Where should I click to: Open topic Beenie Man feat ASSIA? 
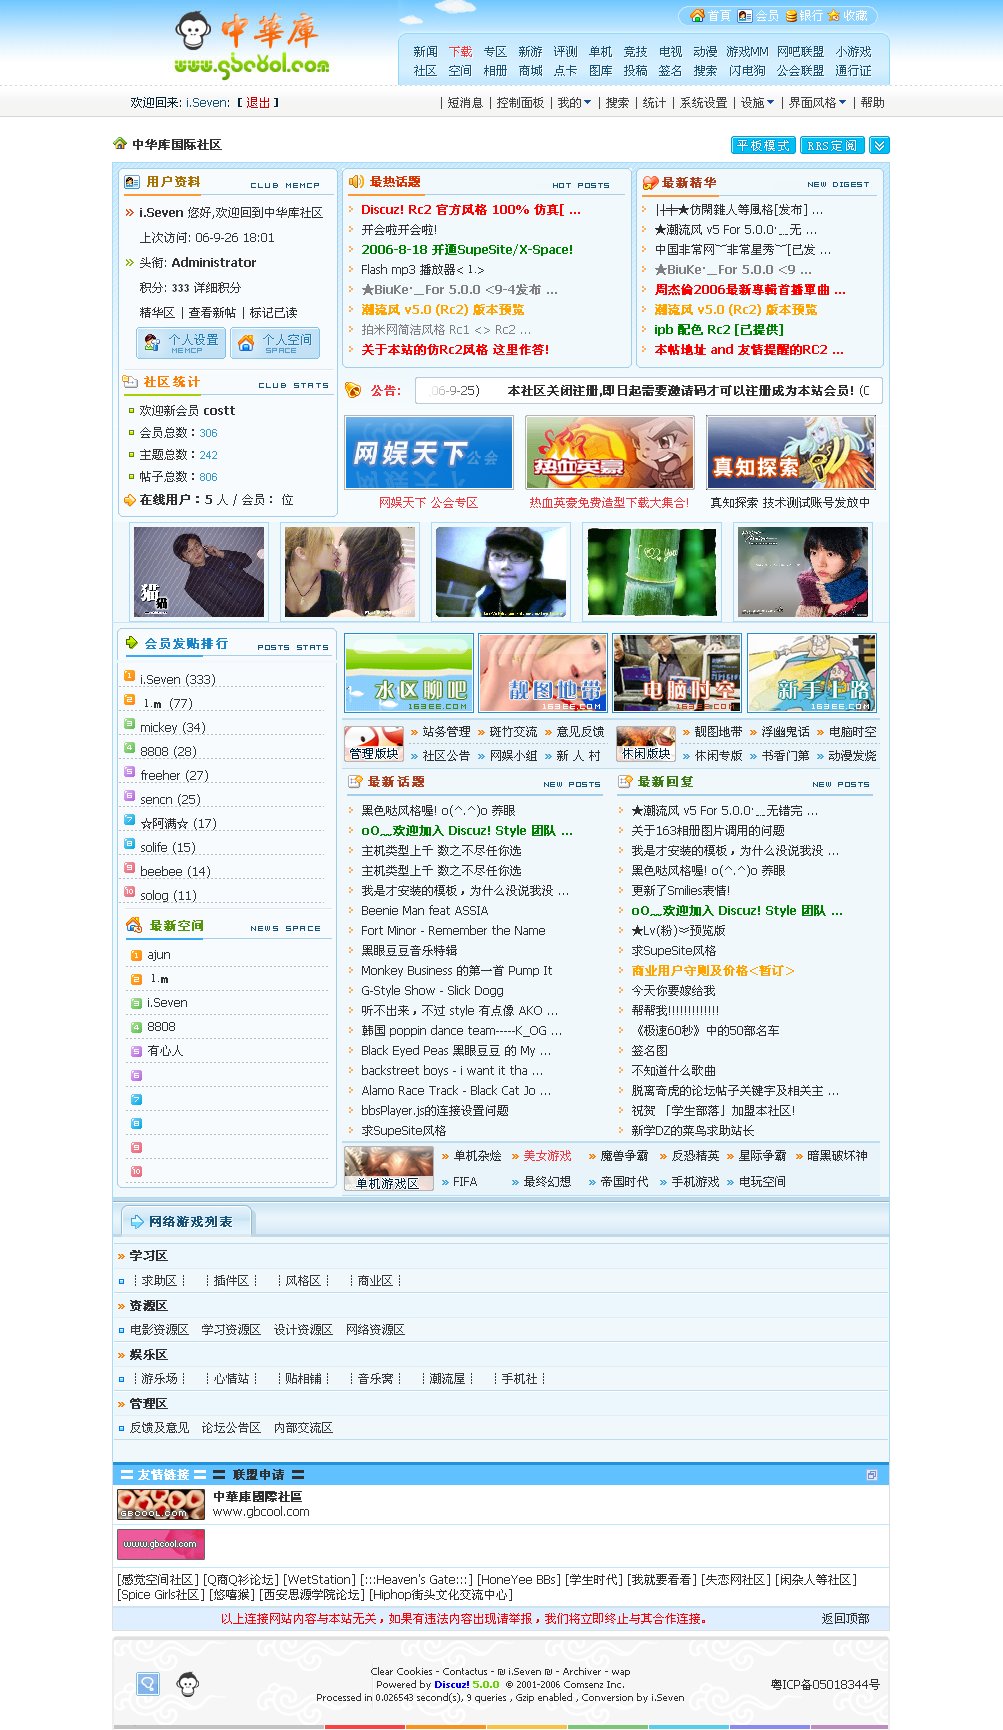[x=424, y=910]
